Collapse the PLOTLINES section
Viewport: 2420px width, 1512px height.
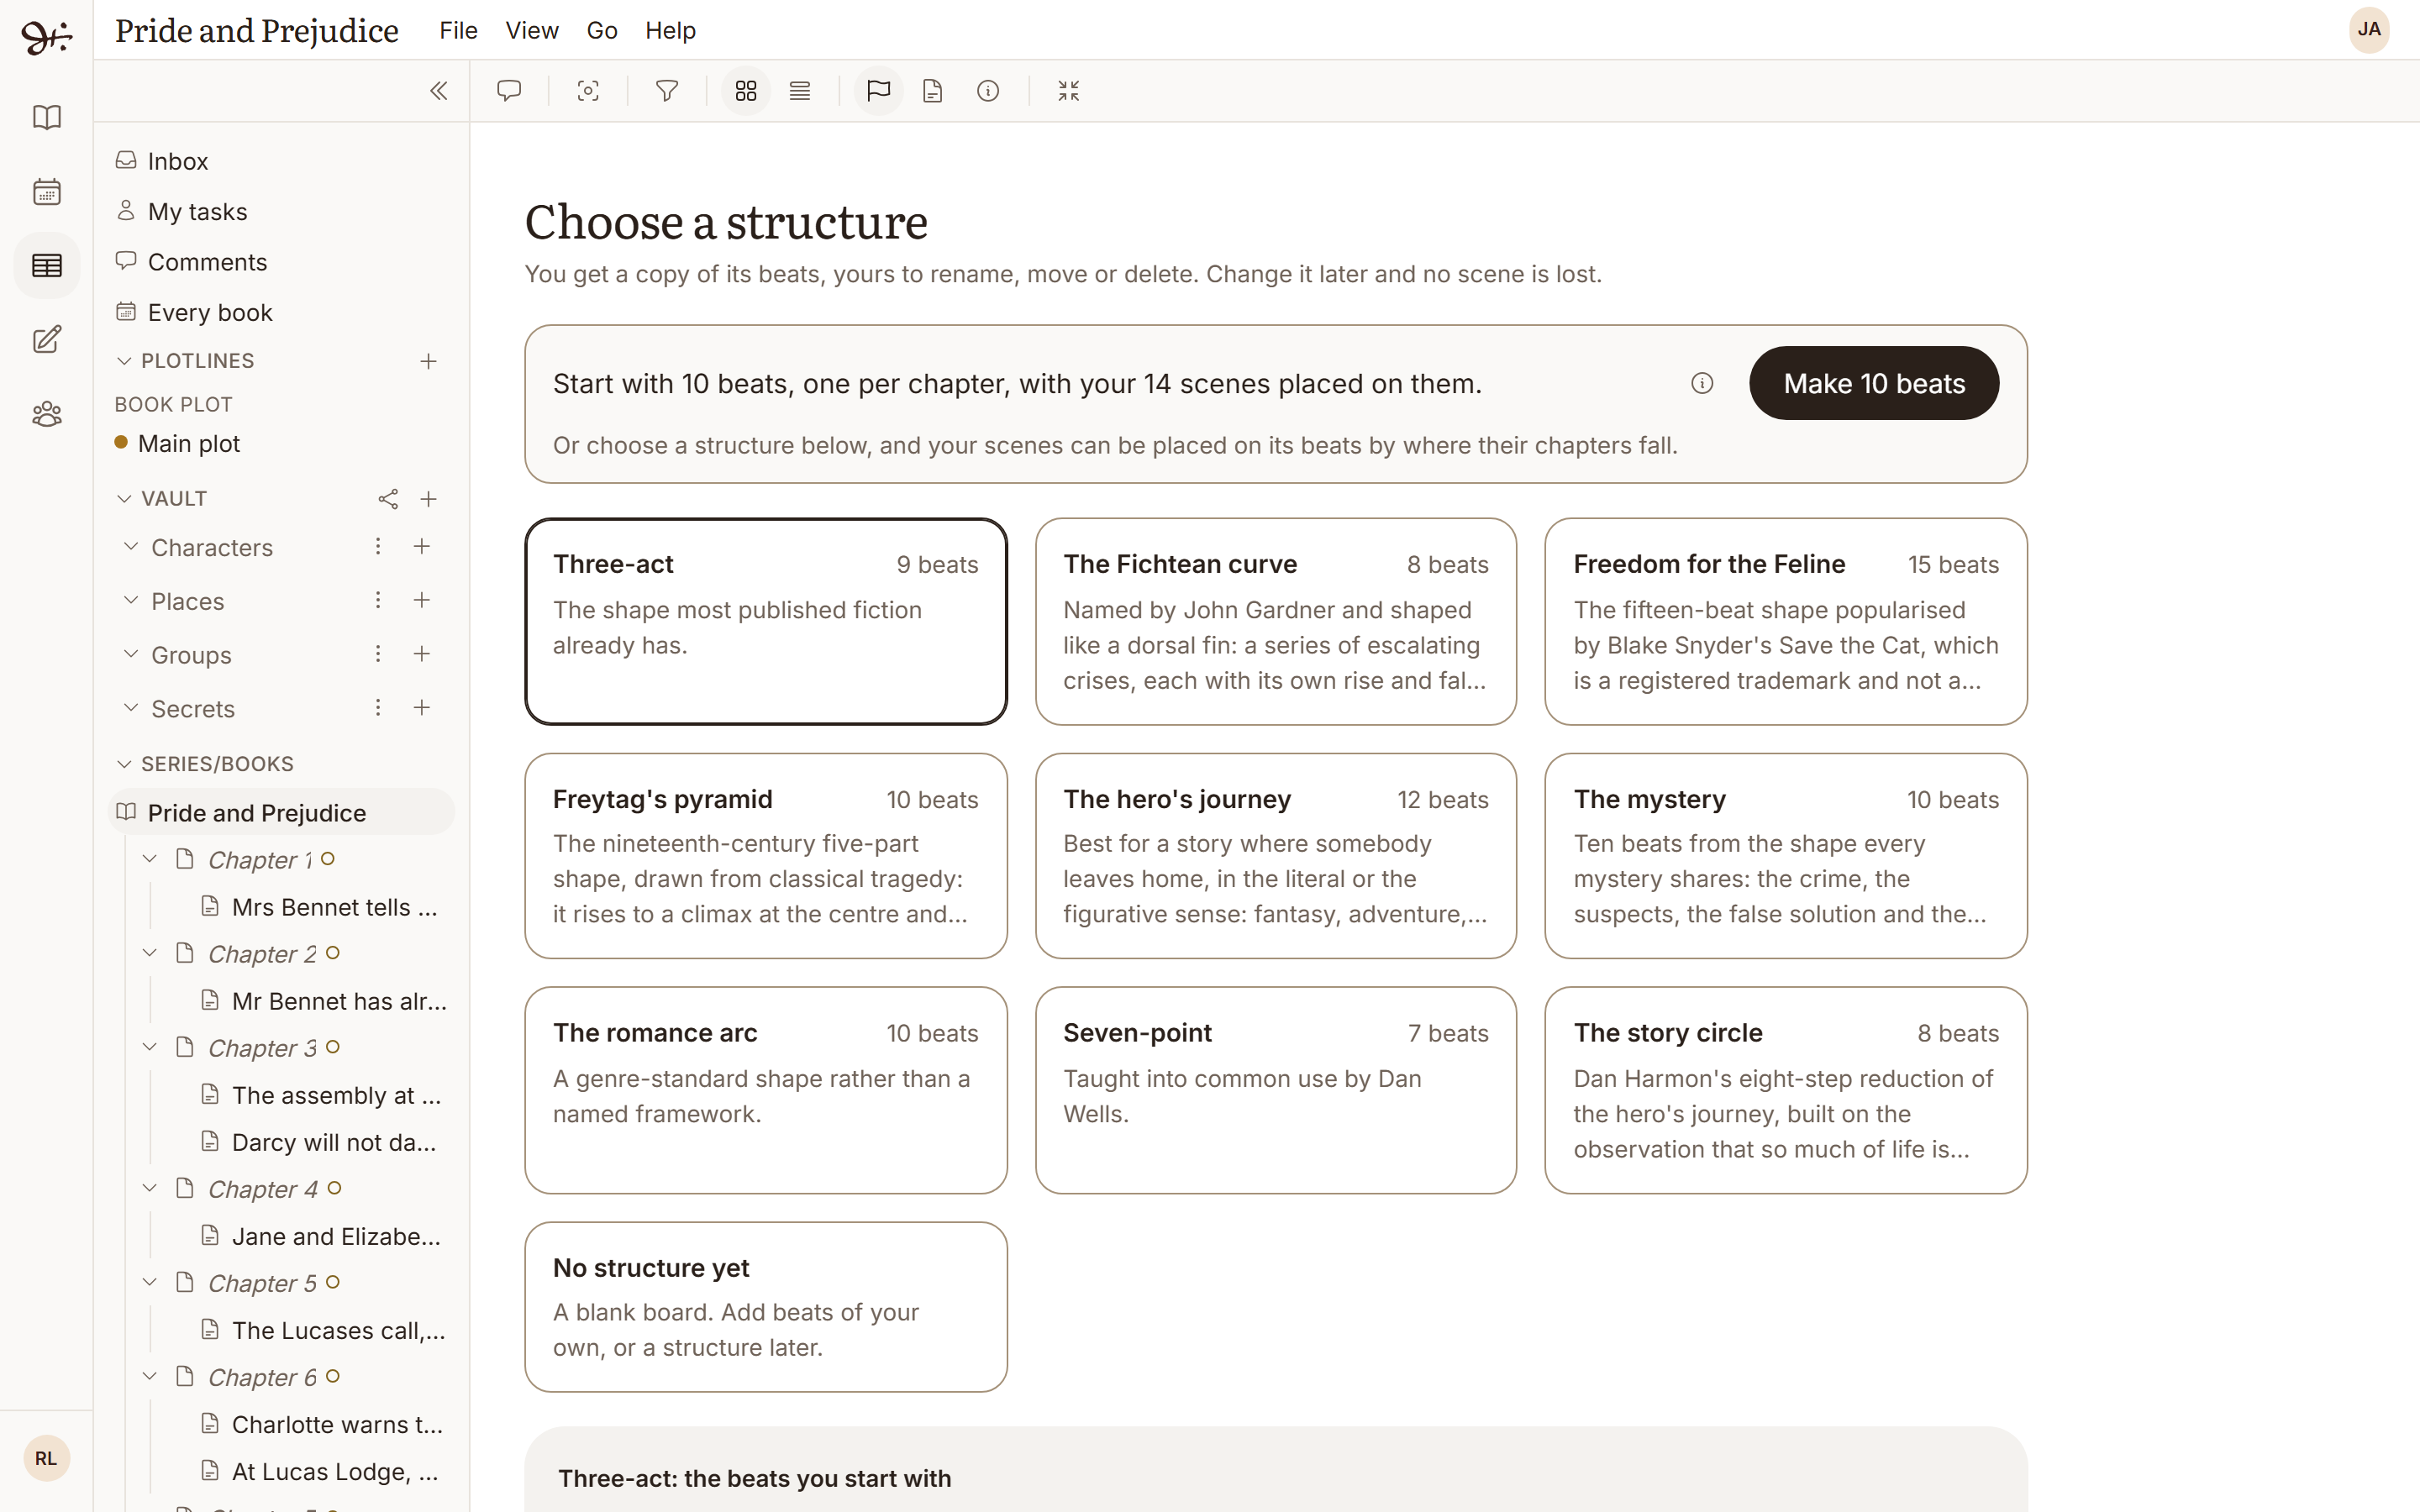124,361
